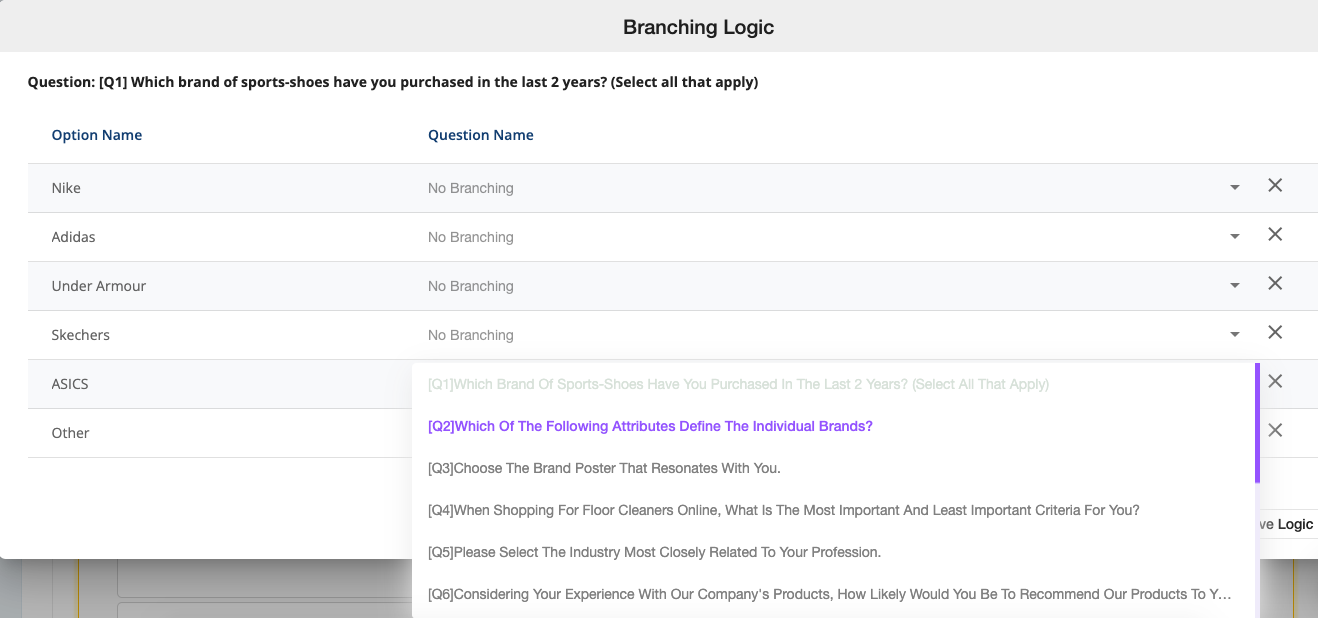This screenshot has height=618, width=1318.
Task: Click the Under Armour option name
Action: pos(99,286)
